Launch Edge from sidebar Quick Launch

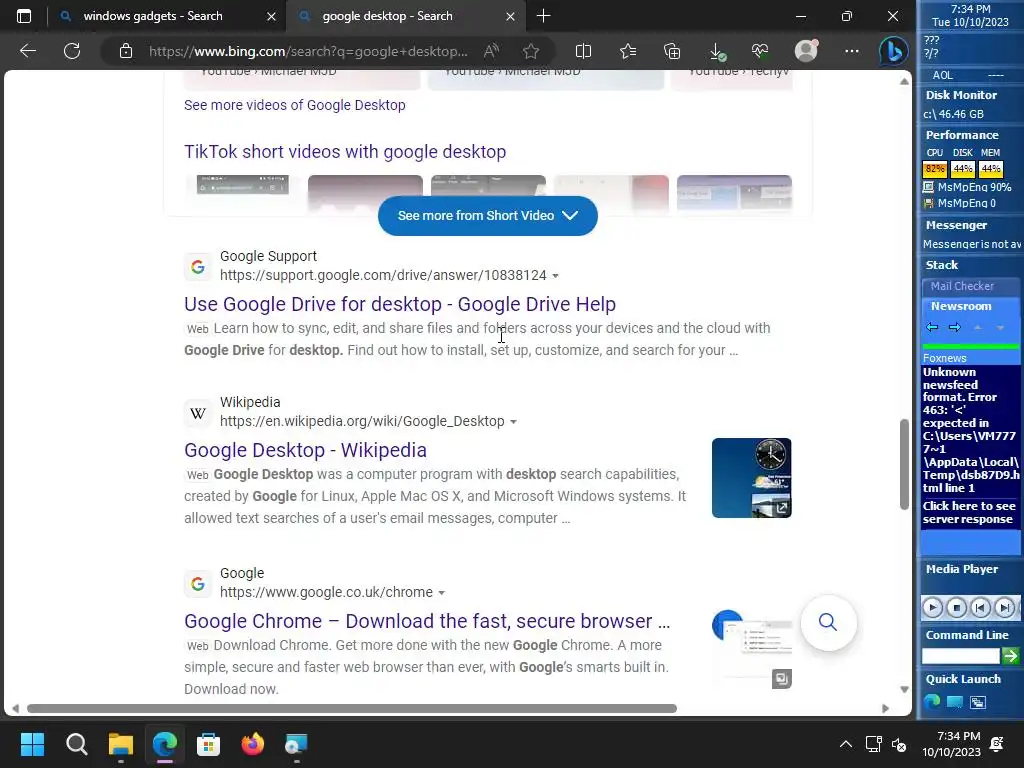coord(932,701)
